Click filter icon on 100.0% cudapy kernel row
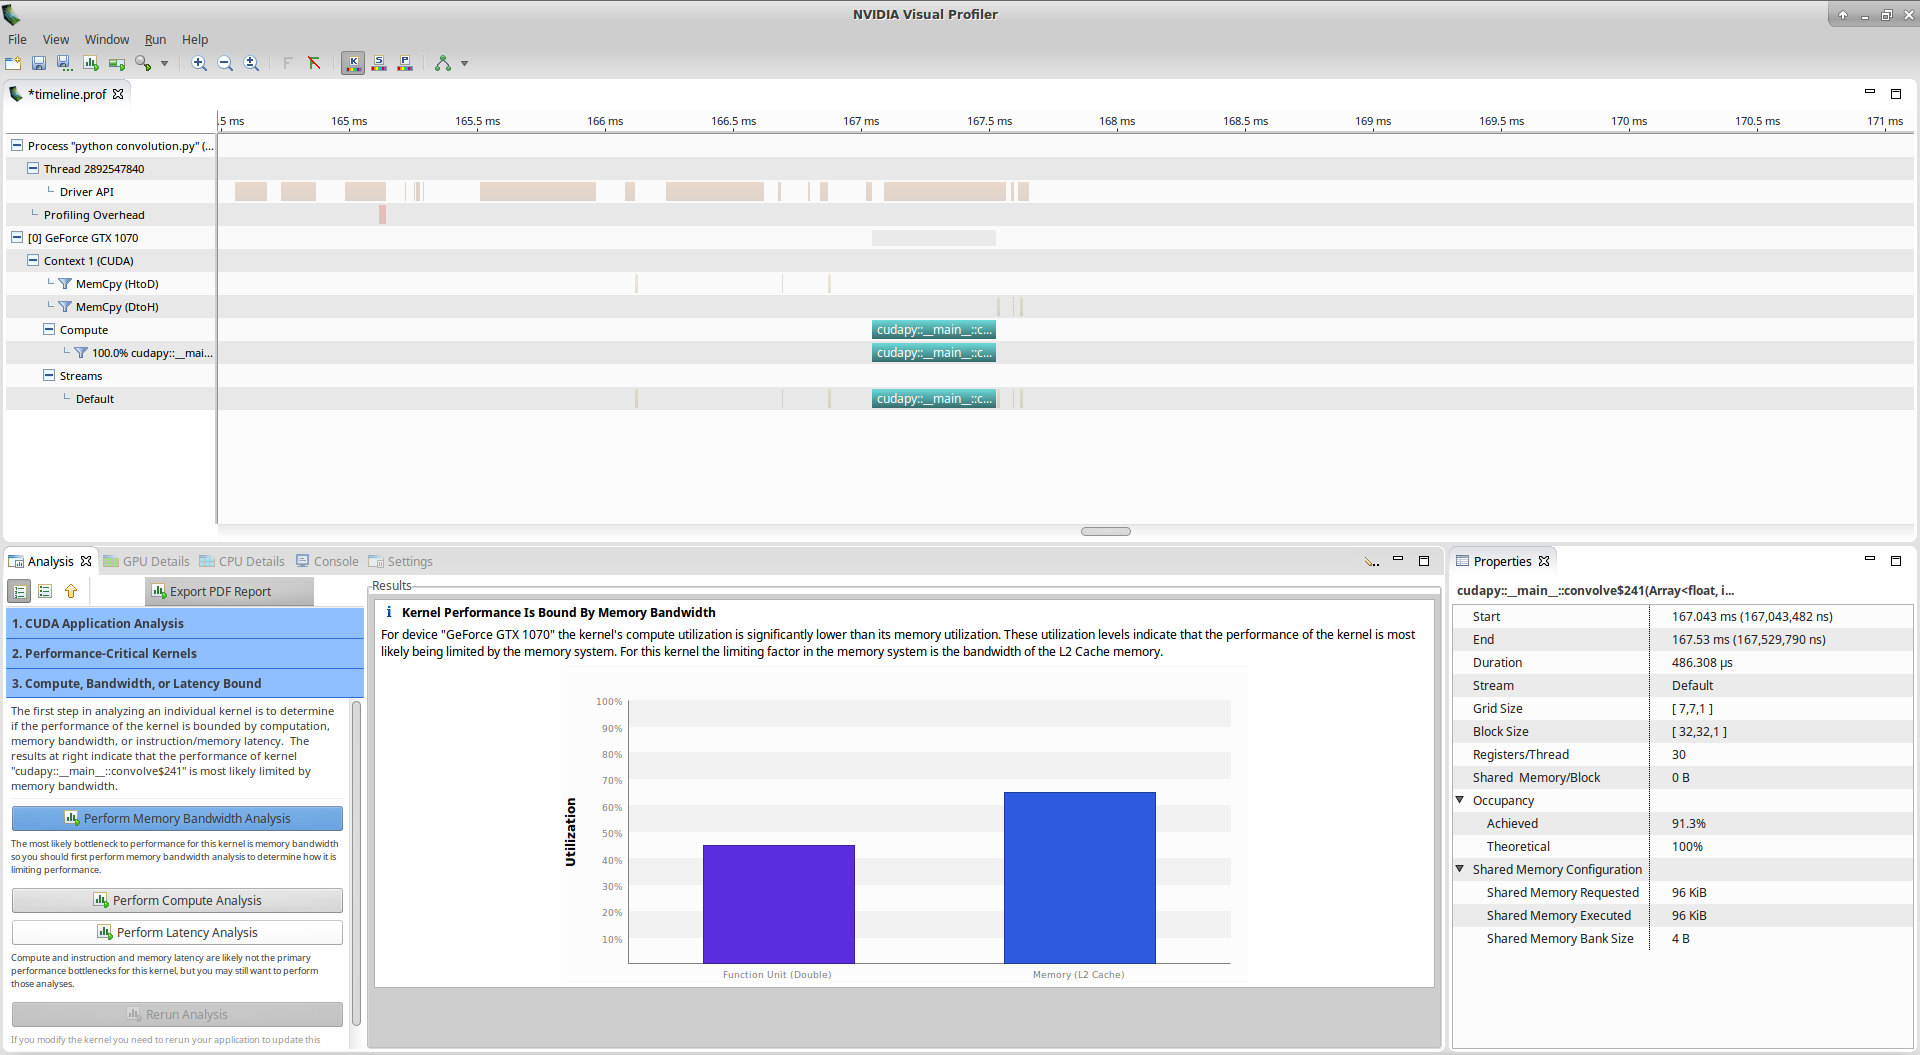Image resolution: width=1920 pixels, height=1055 pixels. click(x=81, y=353)
